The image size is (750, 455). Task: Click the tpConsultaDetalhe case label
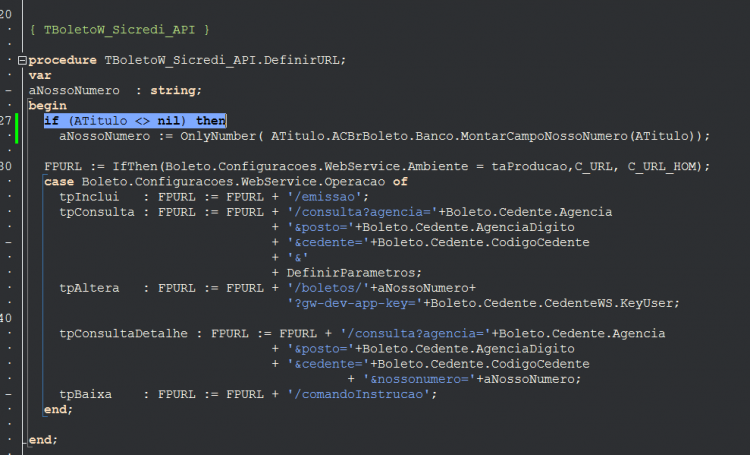tap(123, 333)
